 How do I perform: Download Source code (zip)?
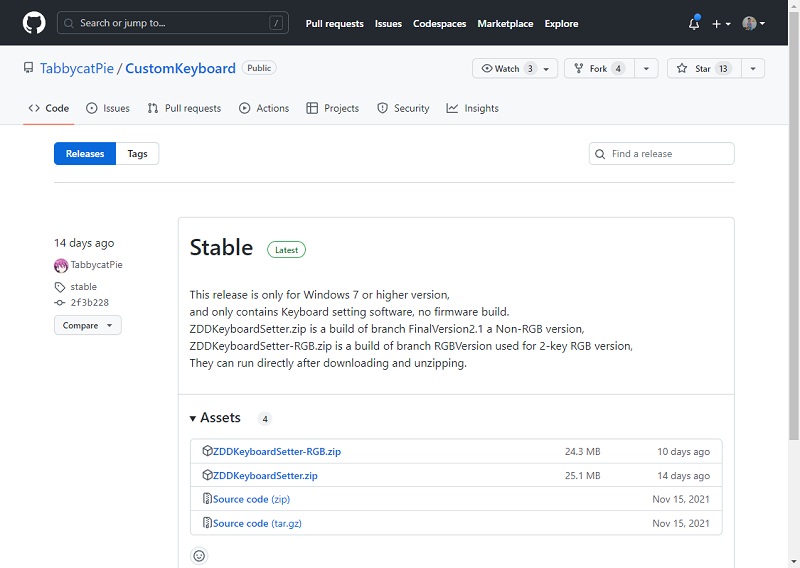(251, 499)
